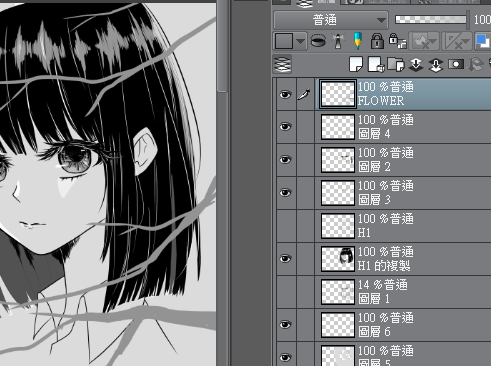The image size is (491, 366).
Task: Create a new vector layer
Action: click(x=376, y=64)
